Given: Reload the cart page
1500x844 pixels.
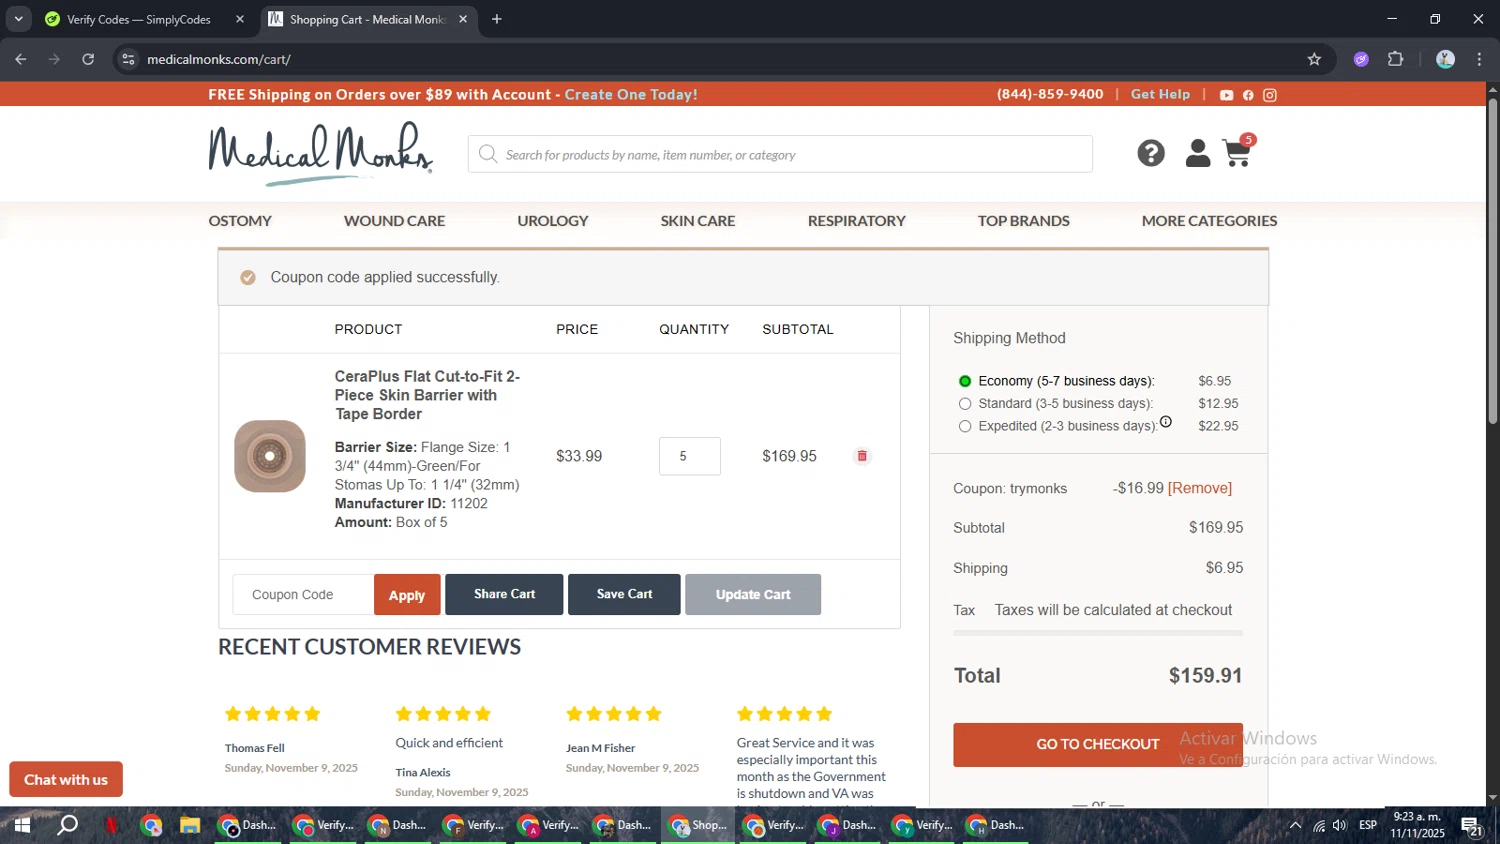Looking at the screenshot, I should pyautogui.click(x=88, y=59).
